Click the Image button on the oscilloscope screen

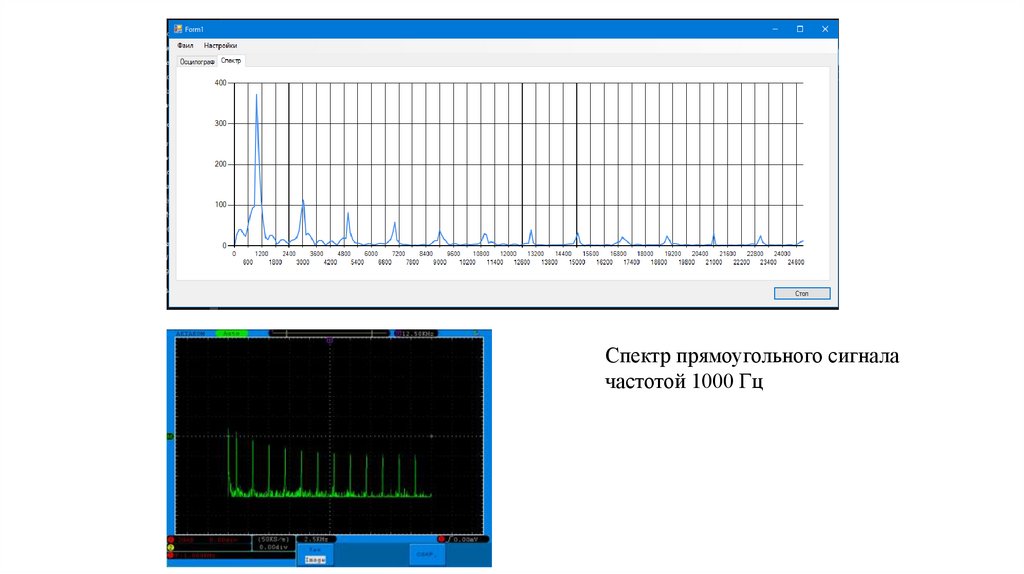(x=314, y=559)
